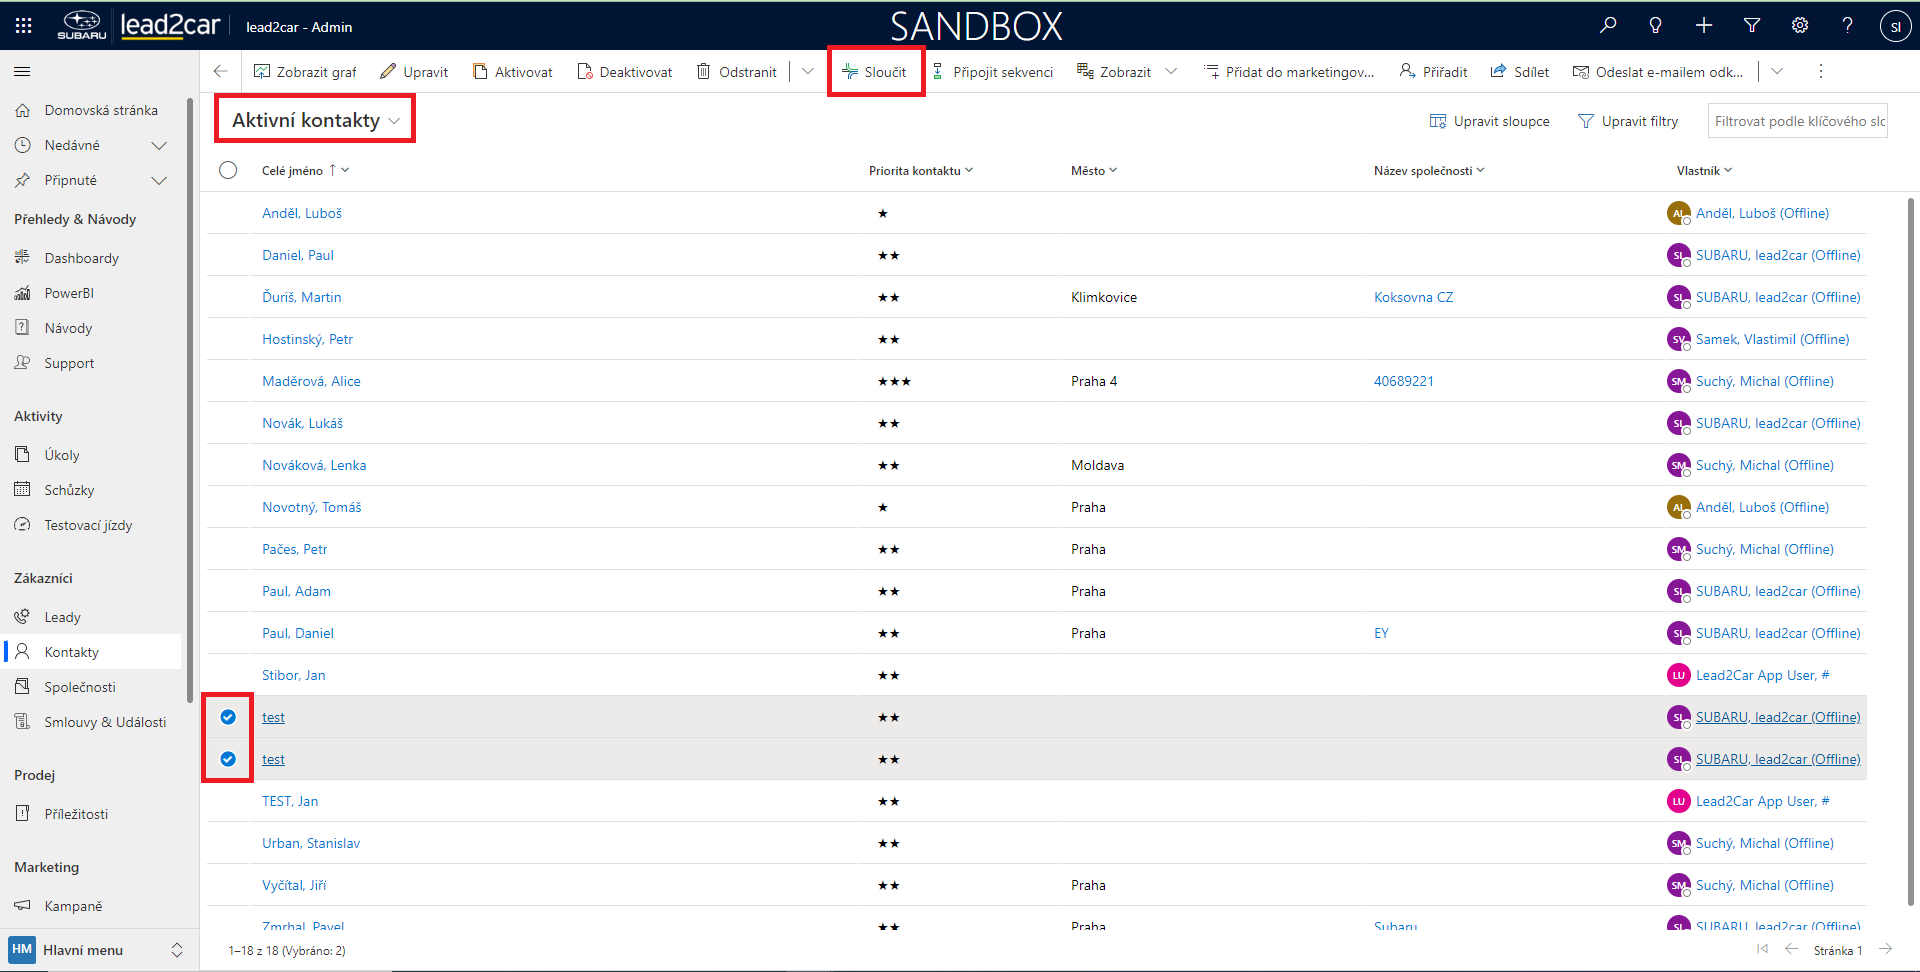The height and width of the screenshot is (972, 1920).
Task: Open the Město column header dropdown
Action: coord(1094,171)
